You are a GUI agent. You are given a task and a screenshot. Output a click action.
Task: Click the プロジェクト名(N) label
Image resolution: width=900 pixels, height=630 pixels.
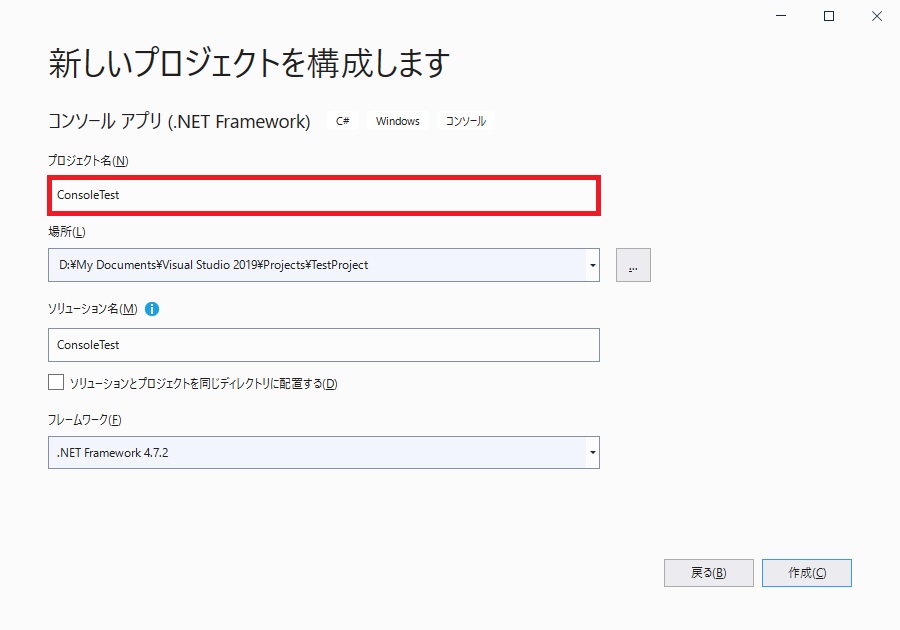pos(88,161)
